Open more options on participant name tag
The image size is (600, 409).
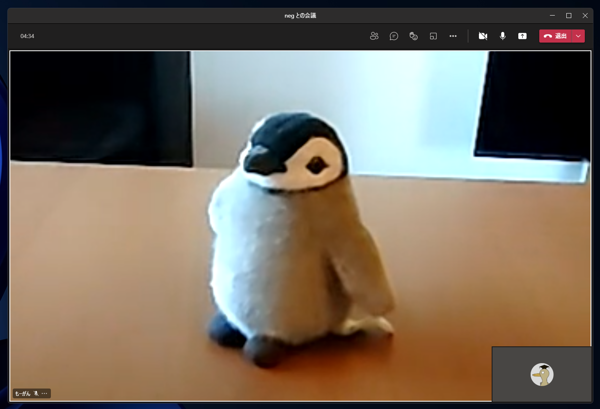click(45, 393)
